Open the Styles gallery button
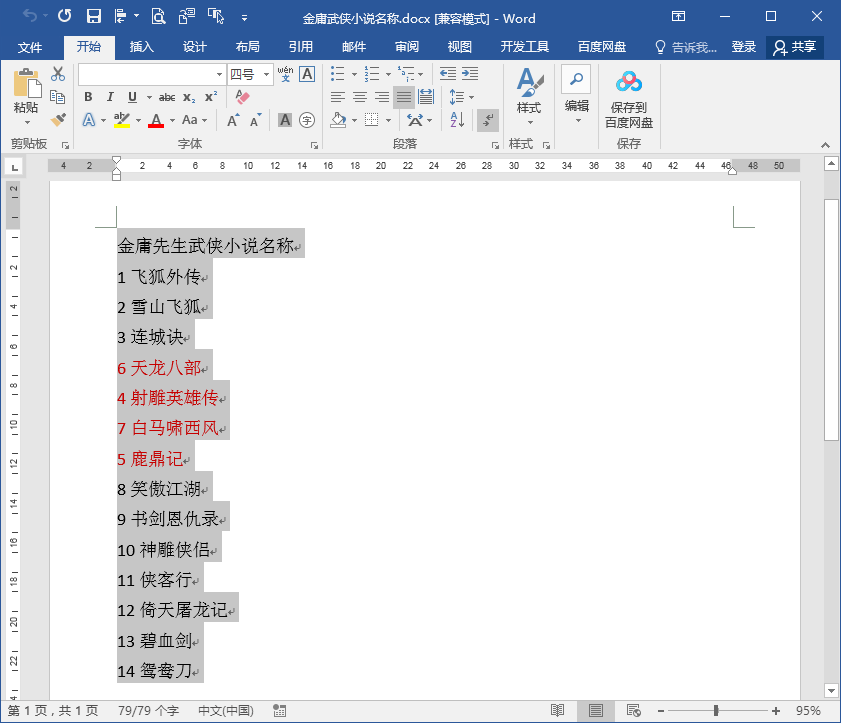 529,97
